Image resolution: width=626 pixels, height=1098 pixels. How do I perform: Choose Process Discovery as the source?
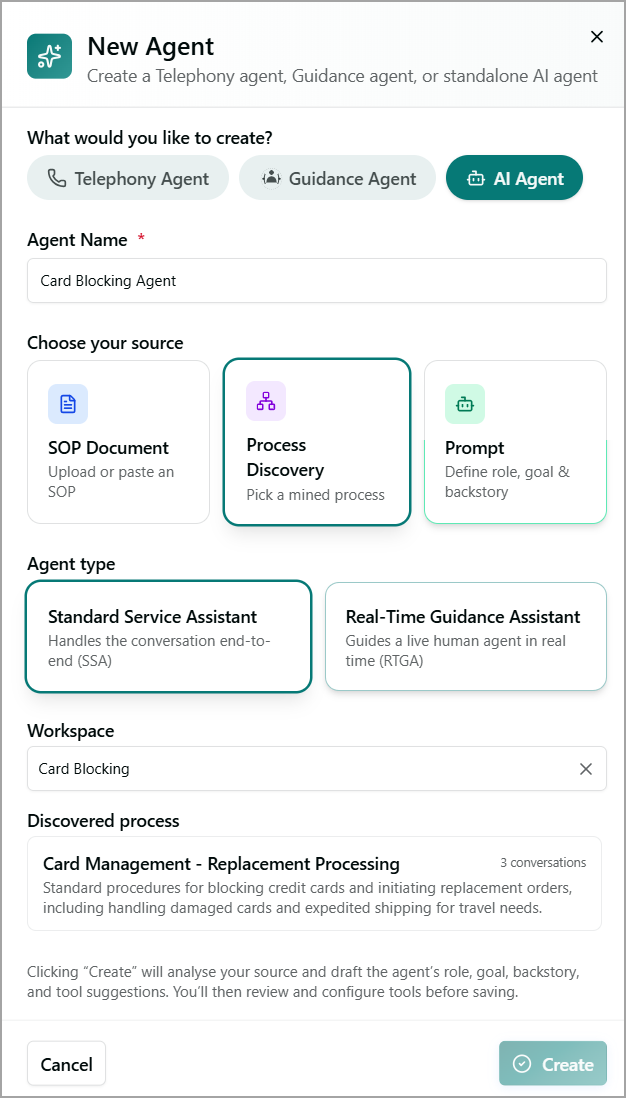click(x=317, y=441)
